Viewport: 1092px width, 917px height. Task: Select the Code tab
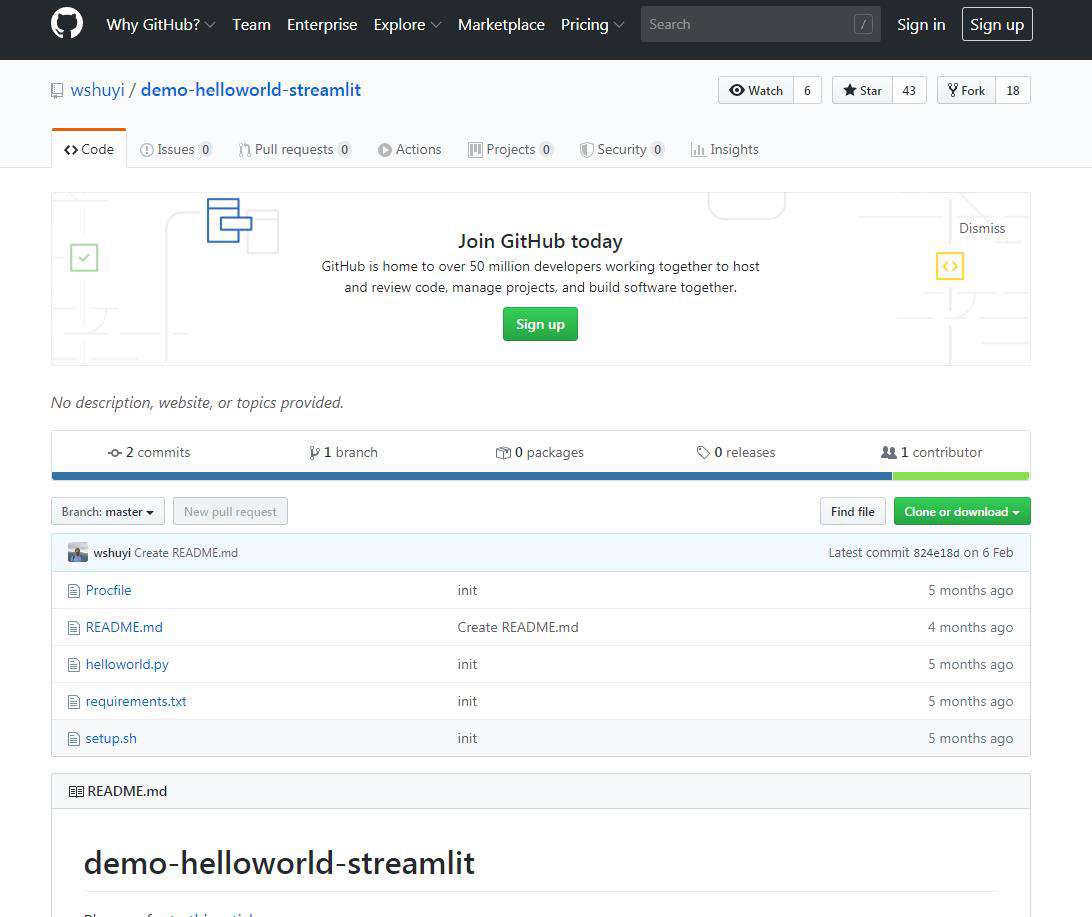(88, 149)
